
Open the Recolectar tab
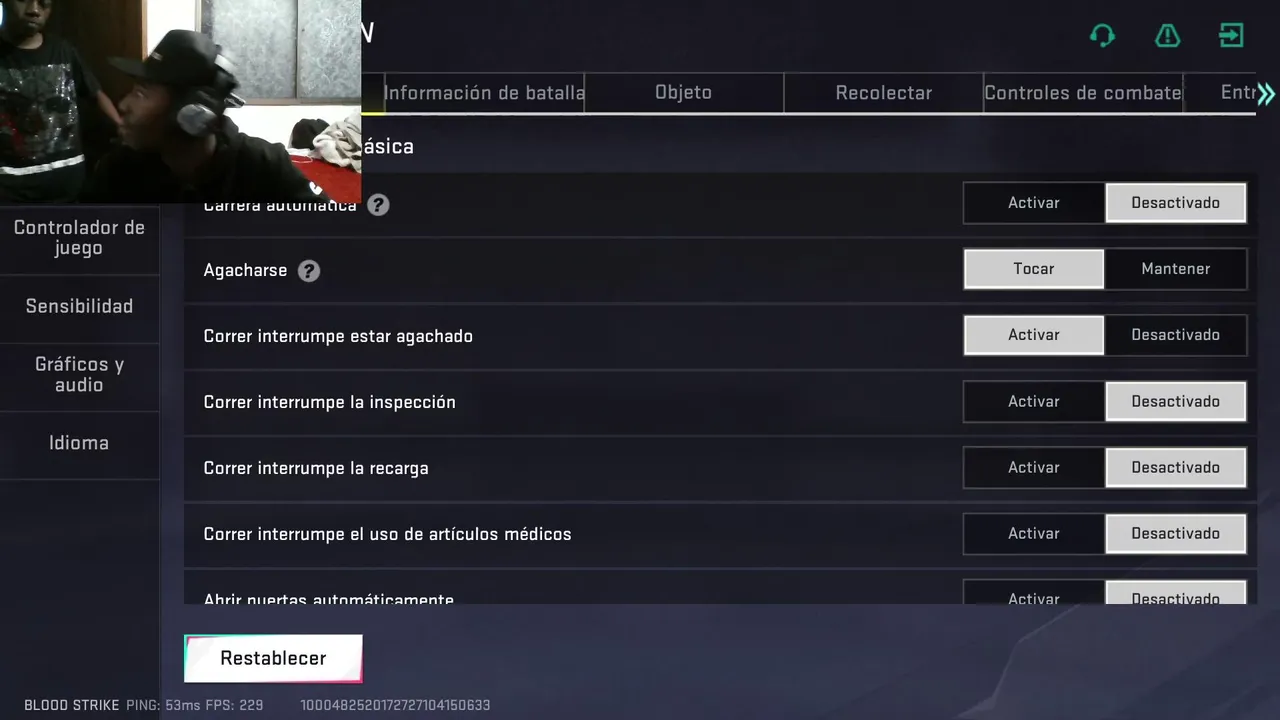[884, 93]
